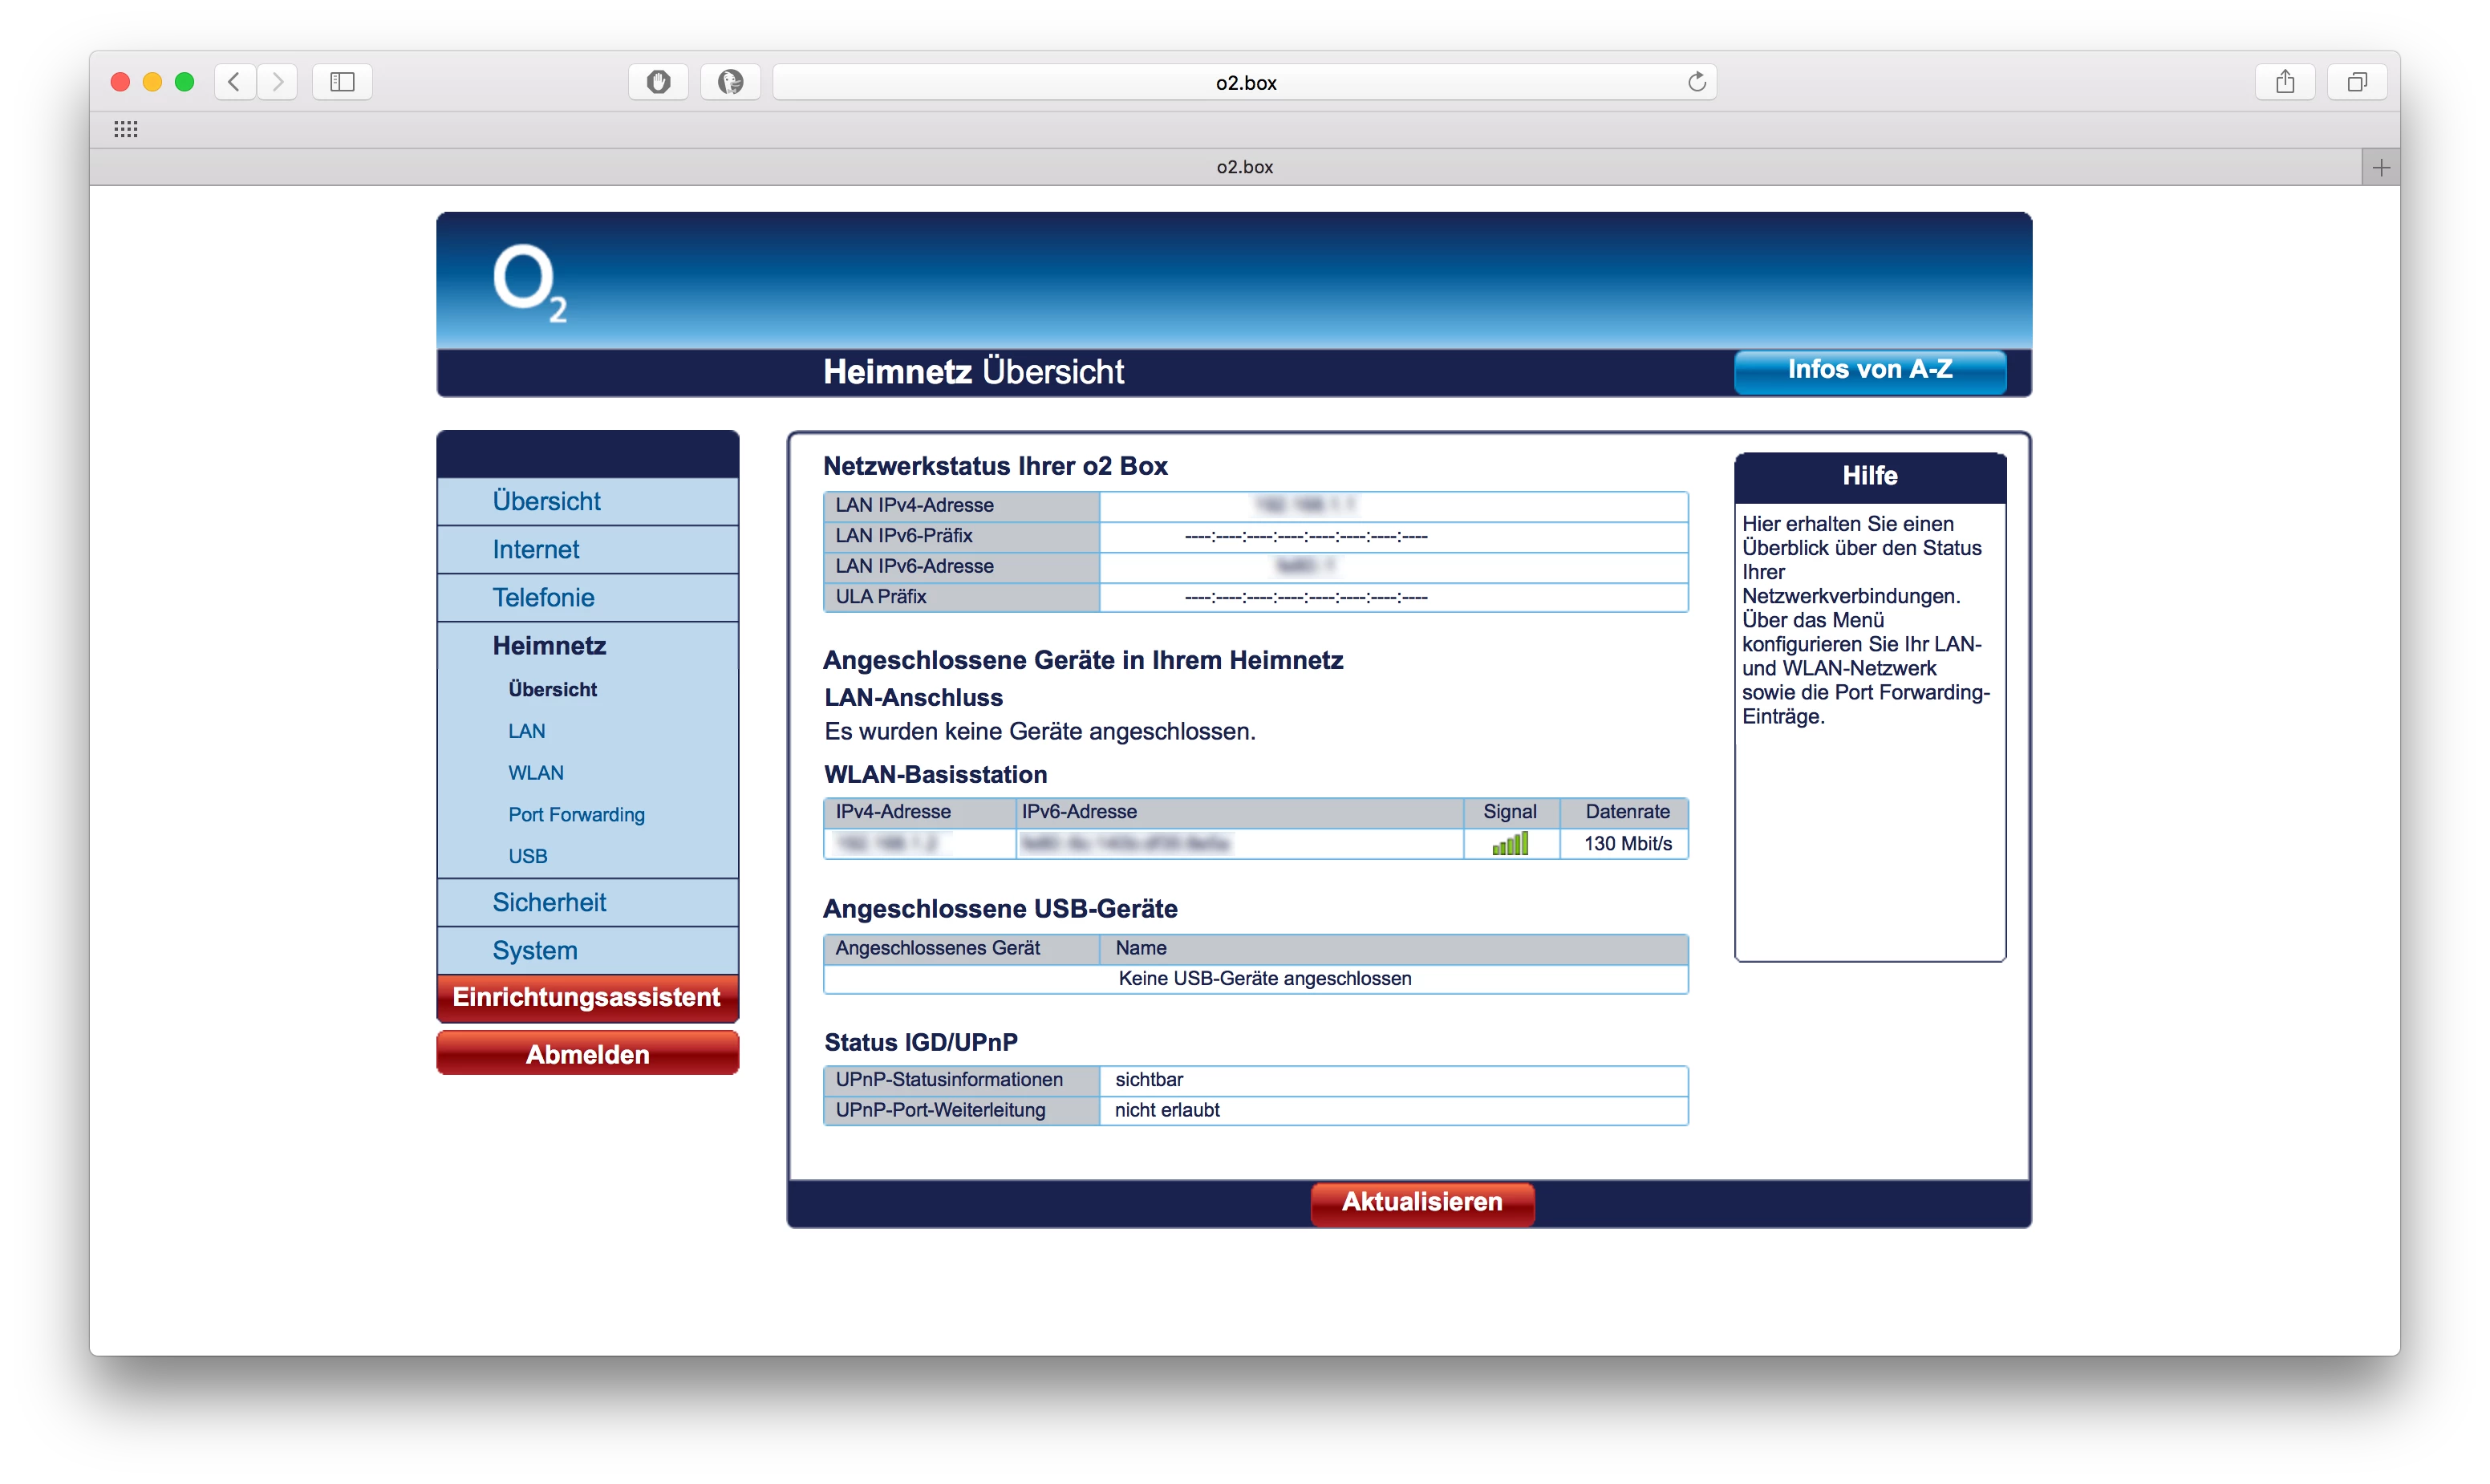This screenshot has width=2490, height=1484.
Task: Toggle the Safari sidebar icon
Action: pyautogui.click(x=342, y=82)
